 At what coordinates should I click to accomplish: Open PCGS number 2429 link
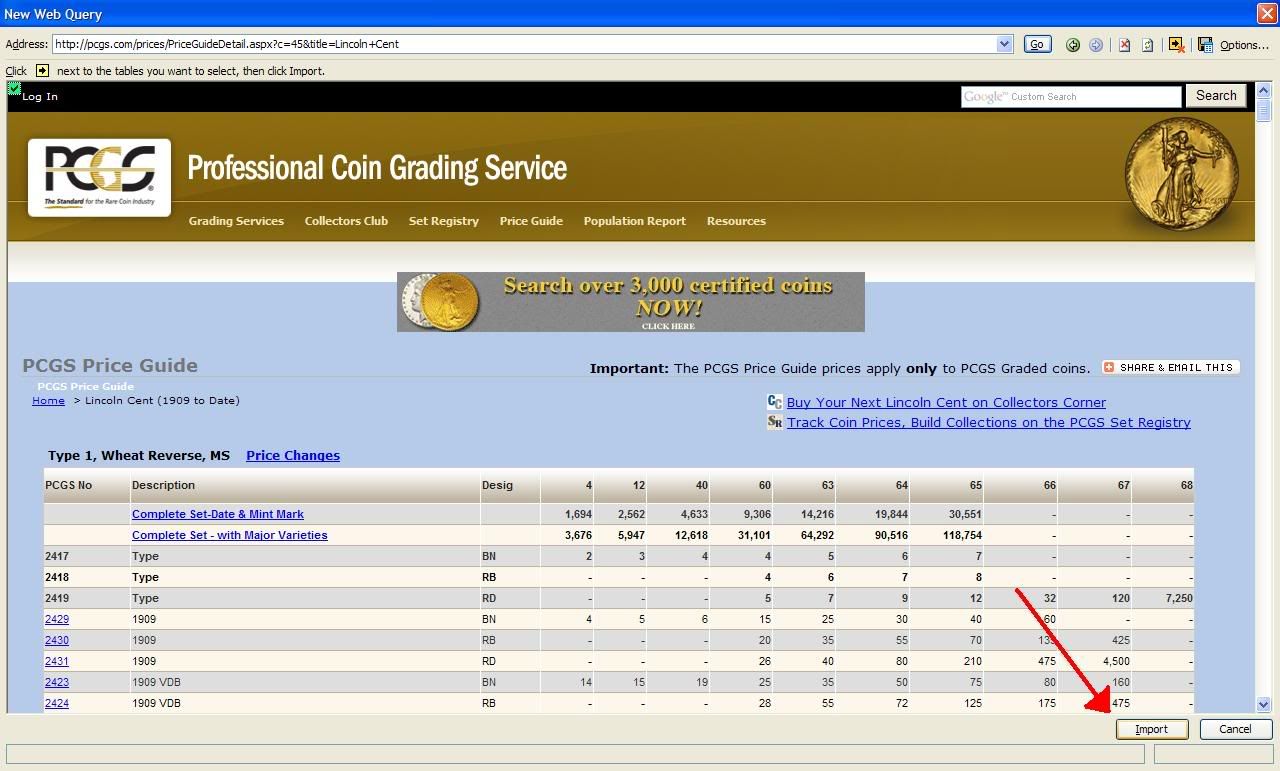coord(57,619)
